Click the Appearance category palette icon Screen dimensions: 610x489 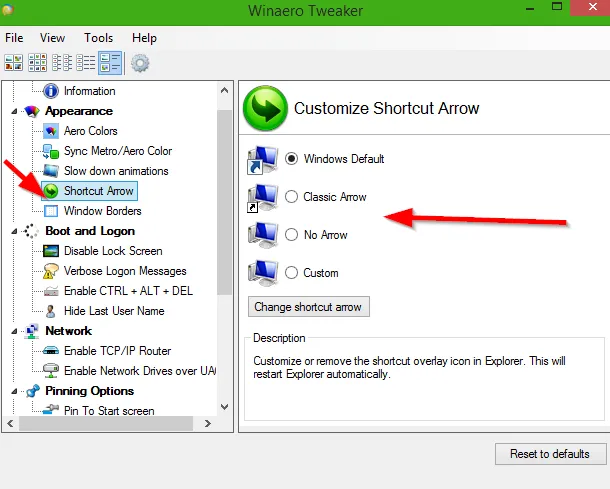[32, 111]
